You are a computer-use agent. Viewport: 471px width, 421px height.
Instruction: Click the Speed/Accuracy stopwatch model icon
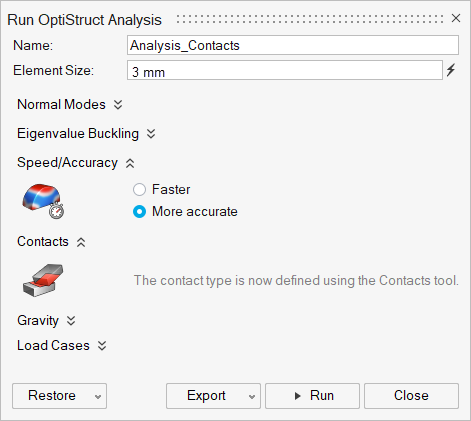click(43, 201)
